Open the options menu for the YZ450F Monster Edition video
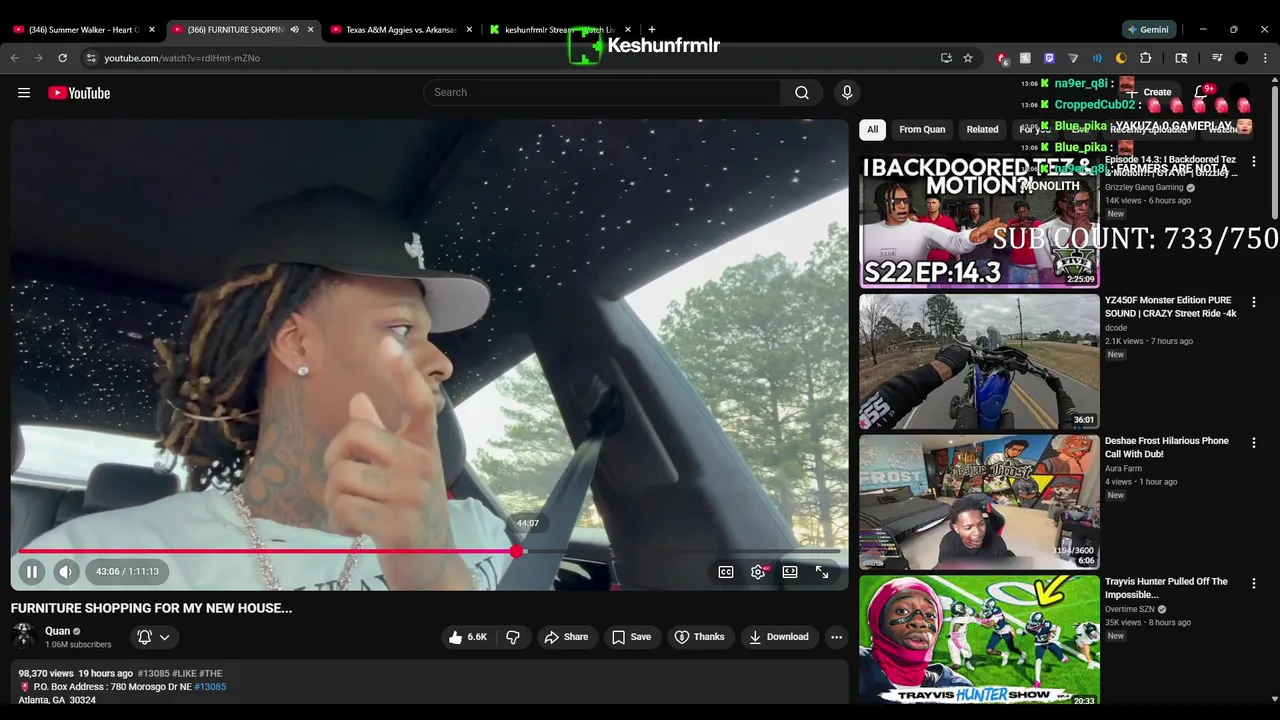The image size is (1280, 720). 1254,302
